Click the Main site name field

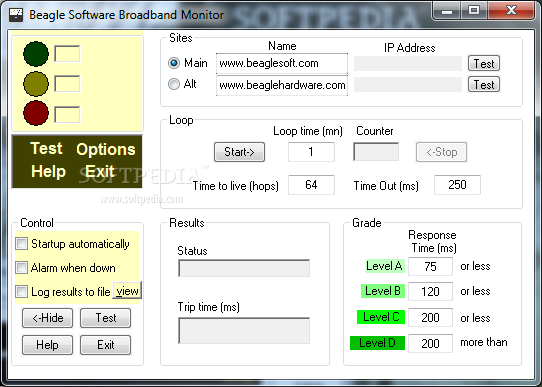[x=282, y=63]
